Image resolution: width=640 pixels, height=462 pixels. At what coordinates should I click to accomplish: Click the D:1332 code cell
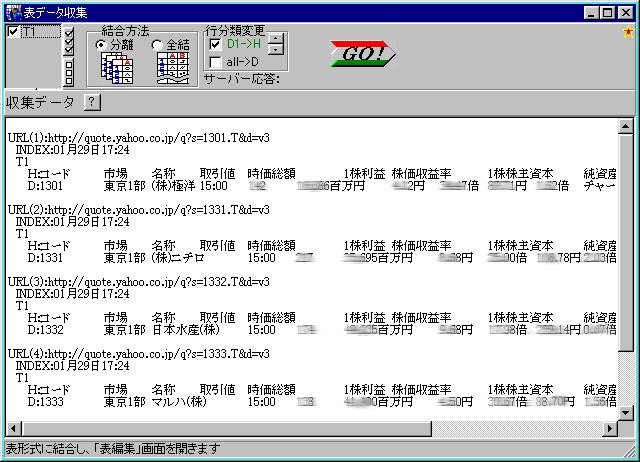tap(45, 330)
